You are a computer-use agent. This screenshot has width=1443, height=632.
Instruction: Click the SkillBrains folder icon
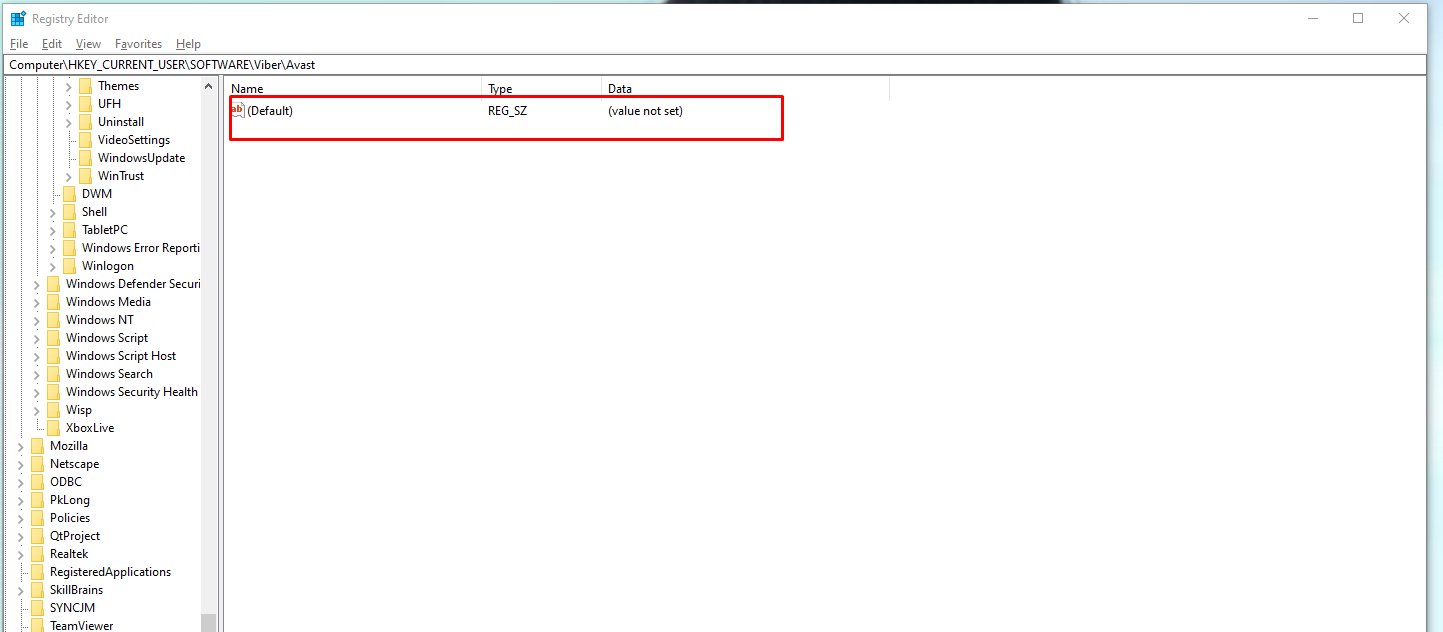pos(37,590)
